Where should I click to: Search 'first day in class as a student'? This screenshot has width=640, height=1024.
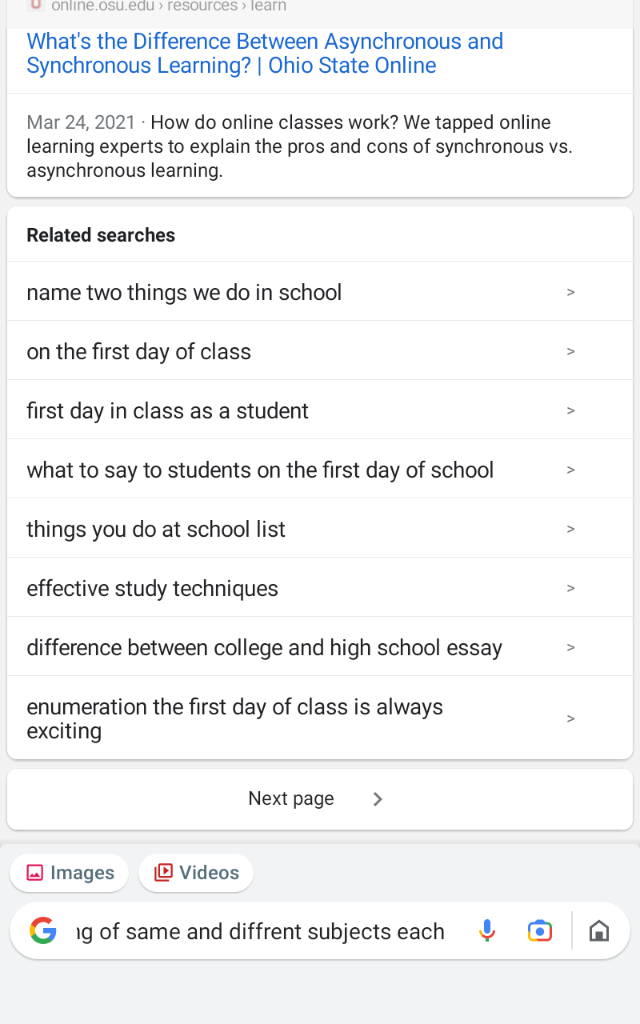(168, 411)
